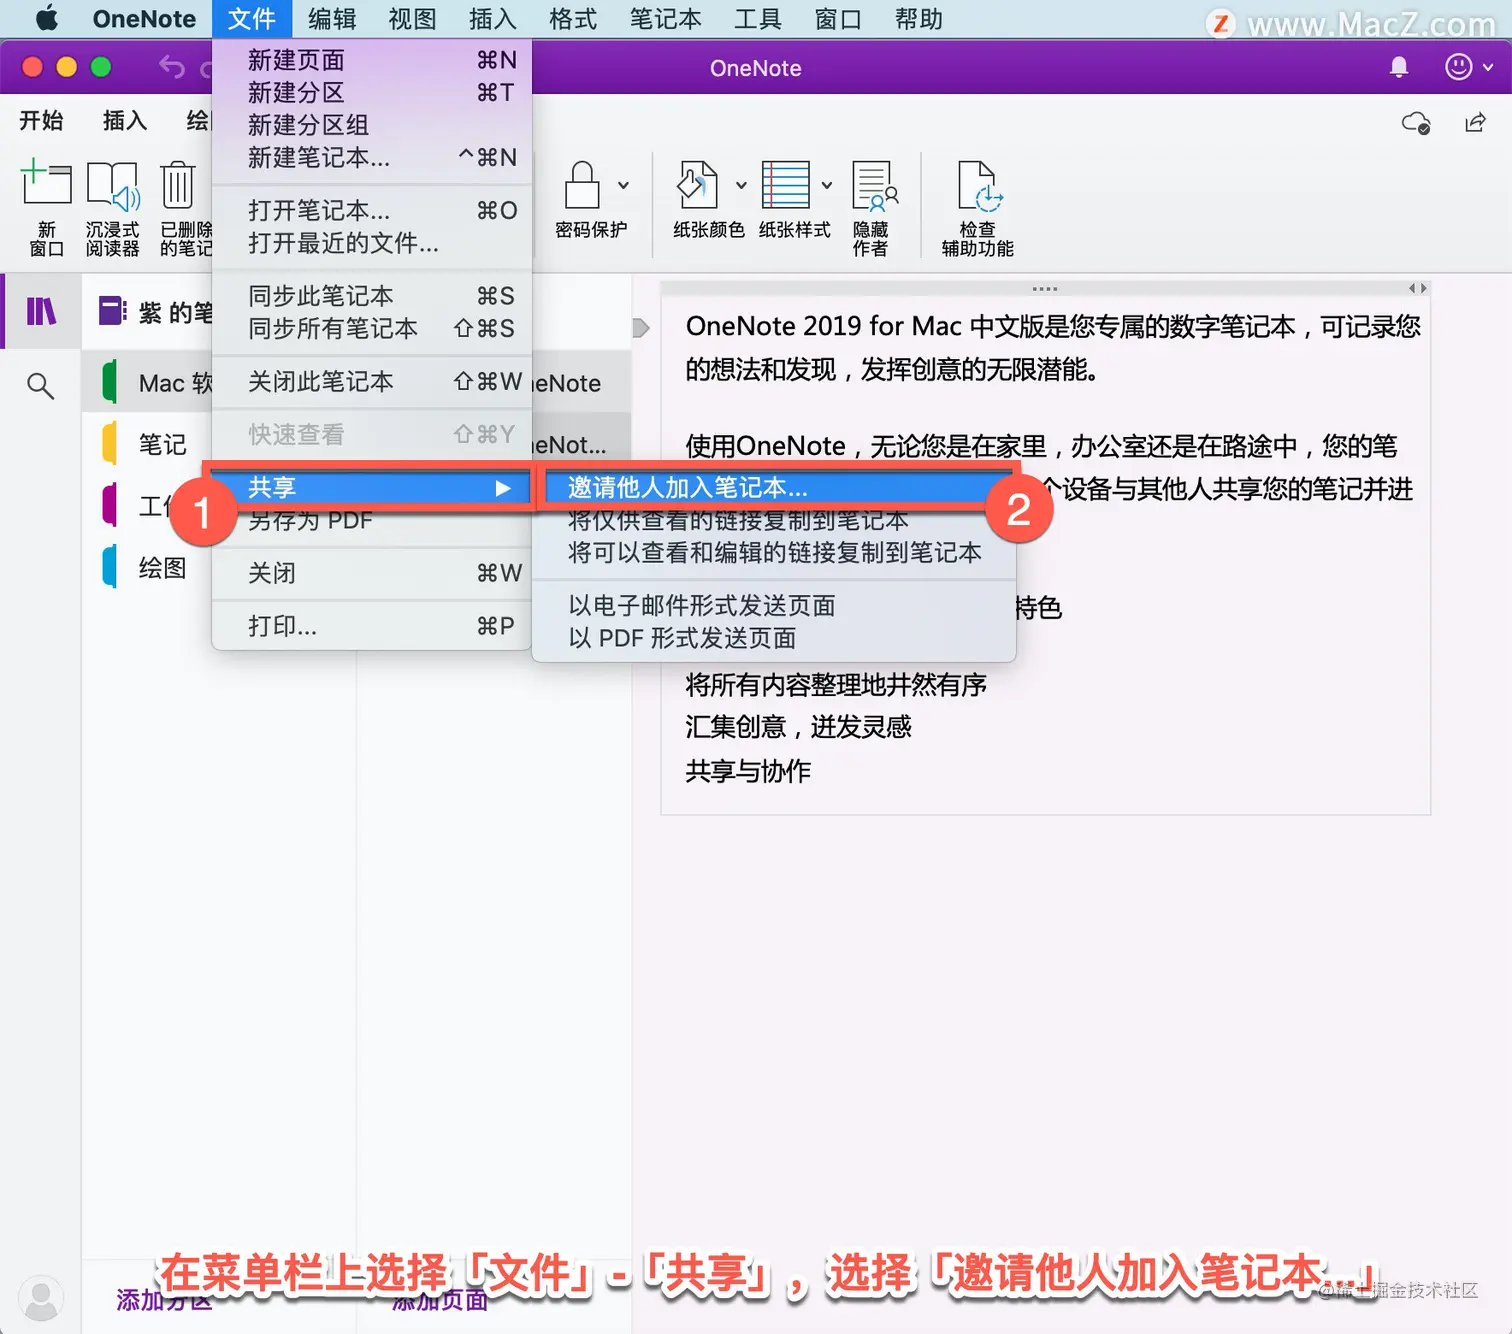
Task: Choose 关闭 in the 文件 menu
Action: (x=372, y=573)
